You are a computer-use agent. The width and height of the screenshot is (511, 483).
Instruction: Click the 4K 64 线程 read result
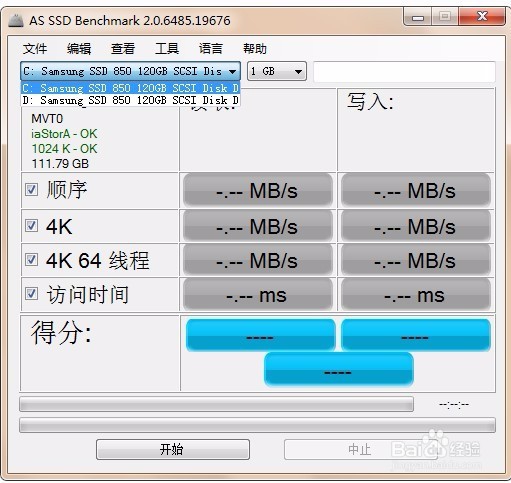pos(258,260)
